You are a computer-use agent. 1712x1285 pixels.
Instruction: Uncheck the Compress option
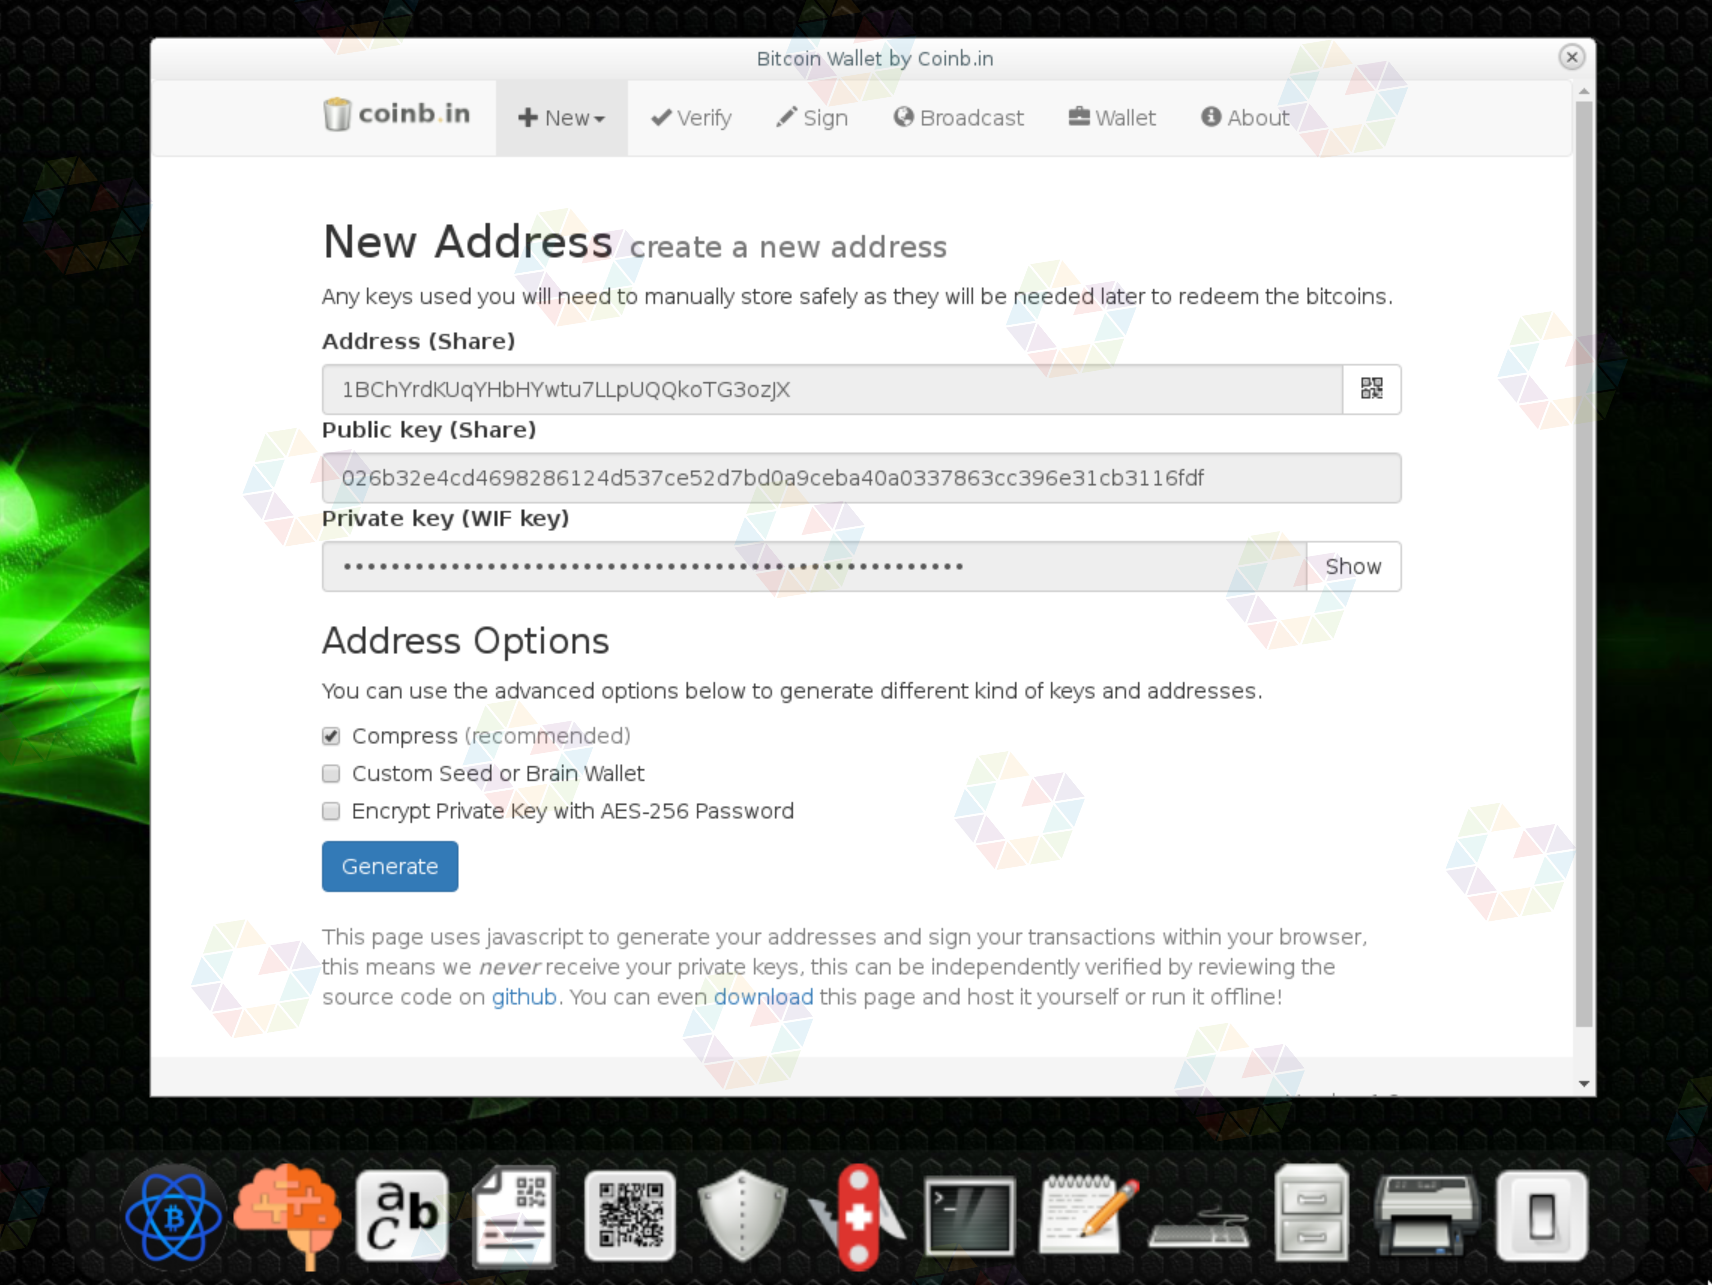point(331,736)
